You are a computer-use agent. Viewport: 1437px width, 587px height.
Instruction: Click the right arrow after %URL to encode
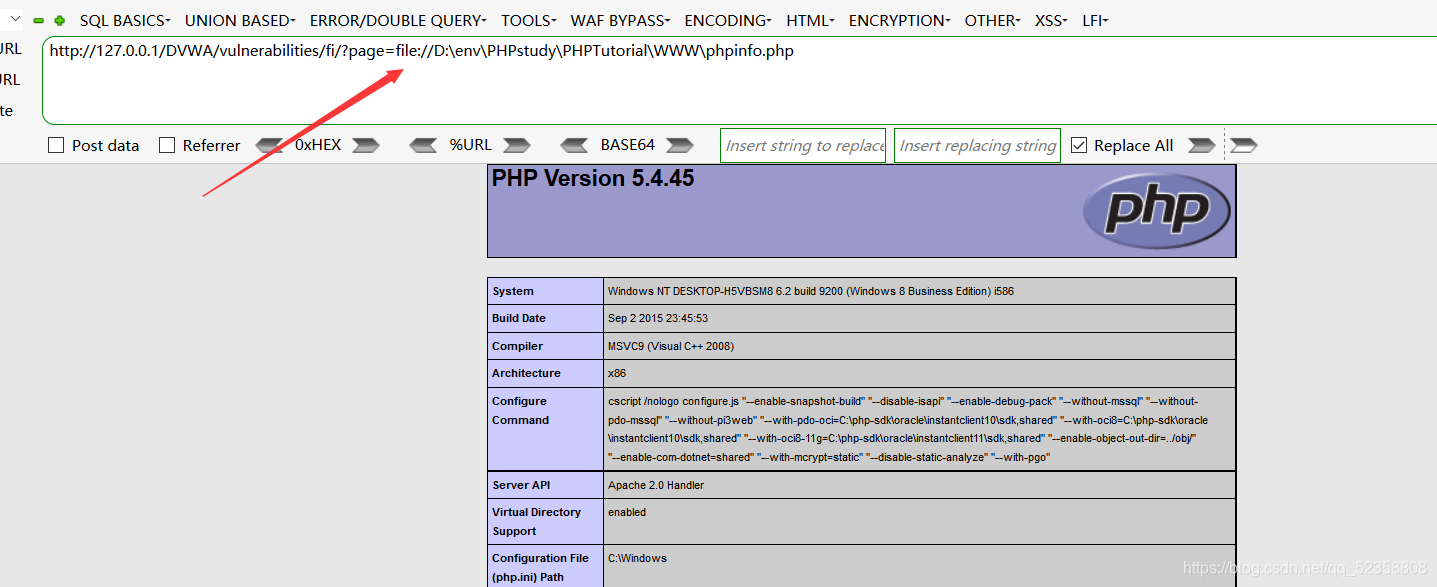[x=517, y=146]
